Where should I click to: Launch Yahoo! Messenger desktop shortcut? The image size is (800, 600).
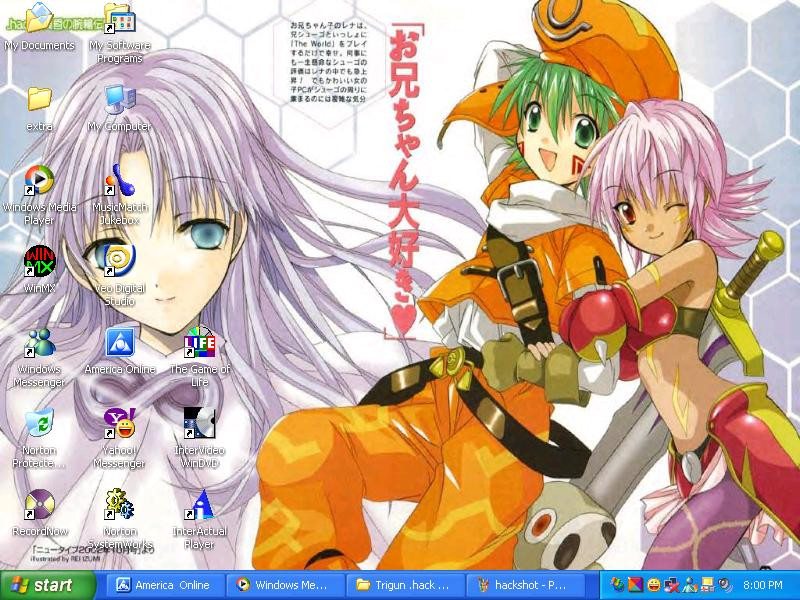coord(119,438)
